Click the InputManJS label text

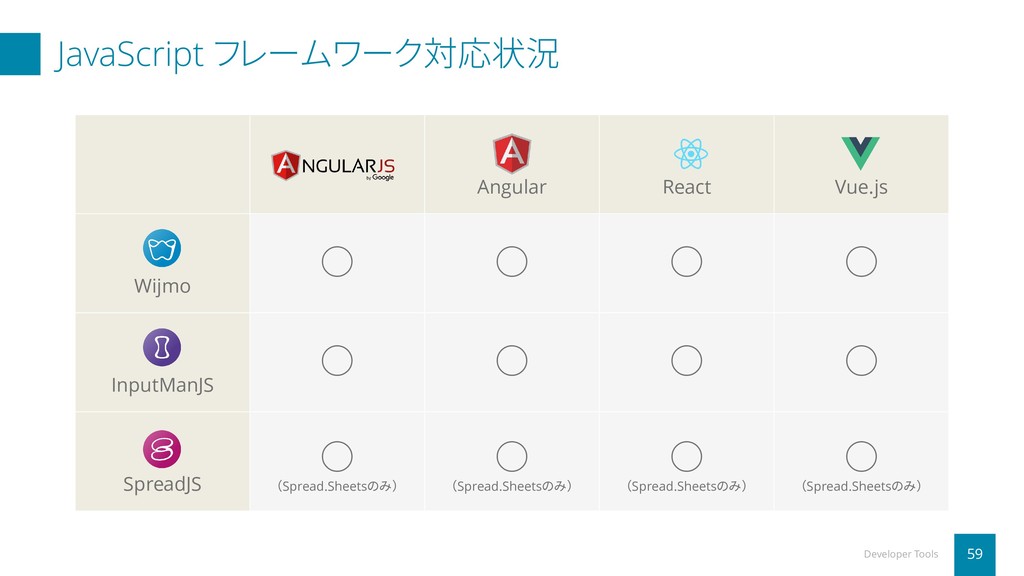pos(162,385)
